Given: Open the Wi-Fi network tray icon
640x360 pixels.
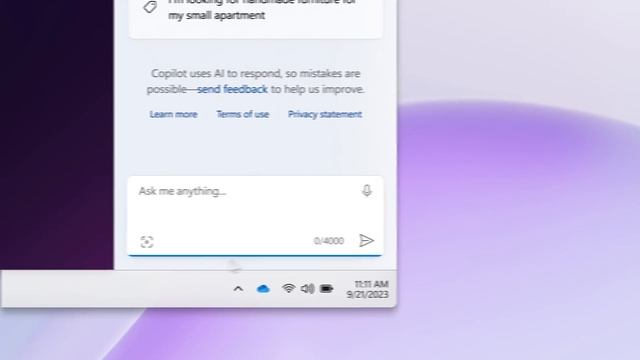Looking at the screenshot, I should tap(289, 289).
